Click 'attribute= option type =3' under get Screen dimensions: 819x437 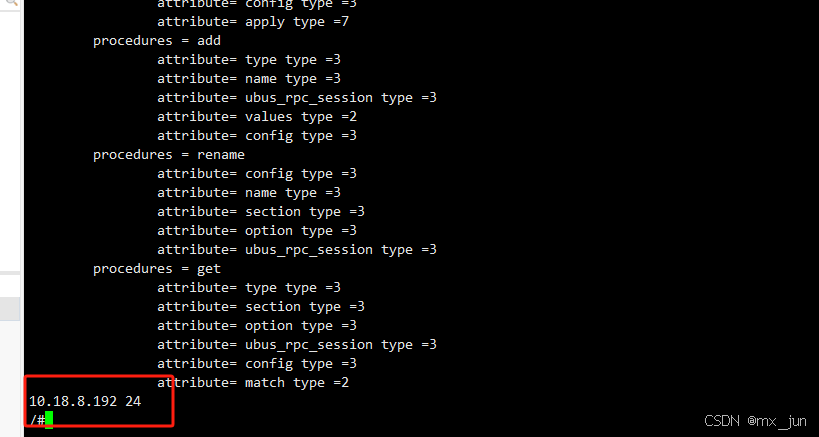pyautogui.click(x=257, y=326)
